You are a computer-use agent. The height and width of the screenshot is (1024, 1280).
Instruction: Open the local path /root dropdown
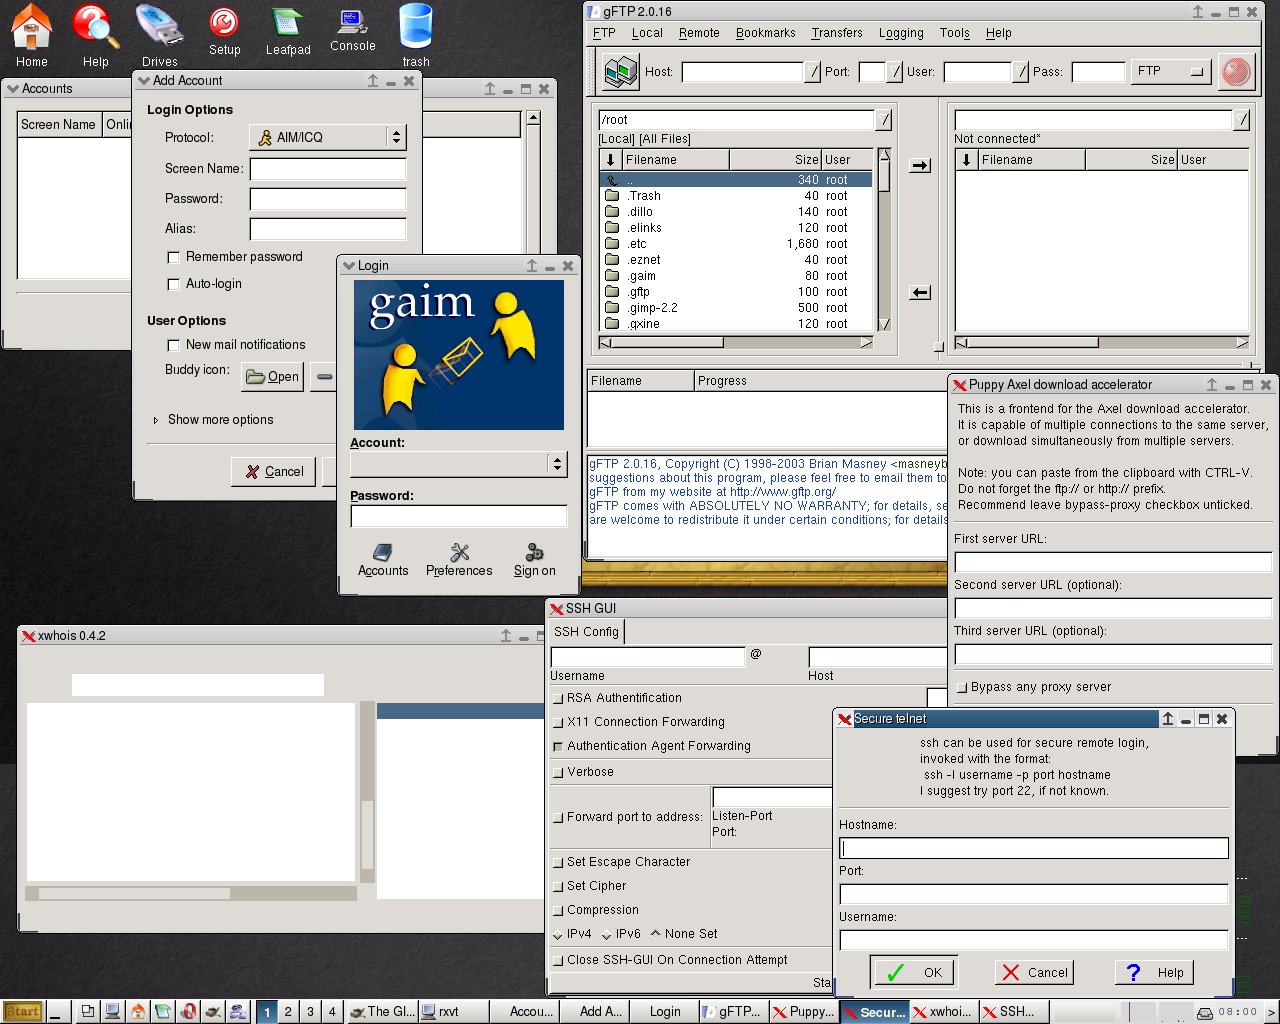tap(884, 120)
